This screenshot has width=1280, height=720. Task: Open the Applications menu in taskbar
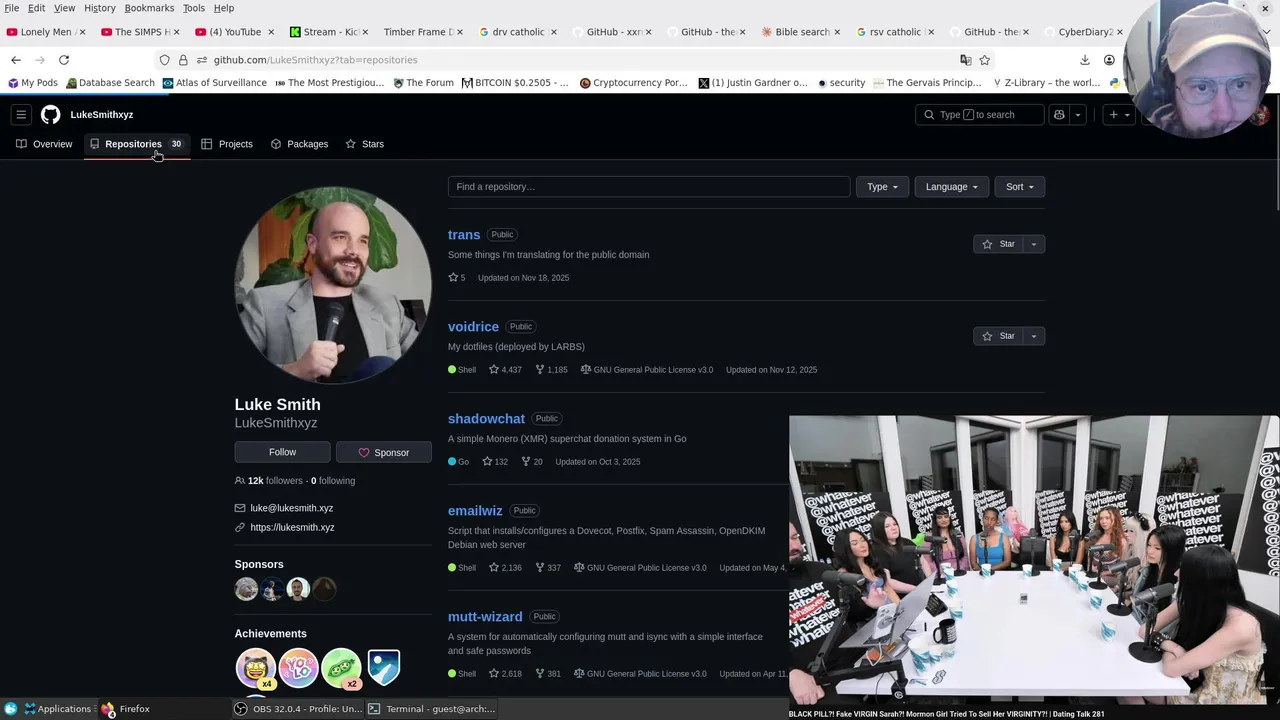pos(58,709)
